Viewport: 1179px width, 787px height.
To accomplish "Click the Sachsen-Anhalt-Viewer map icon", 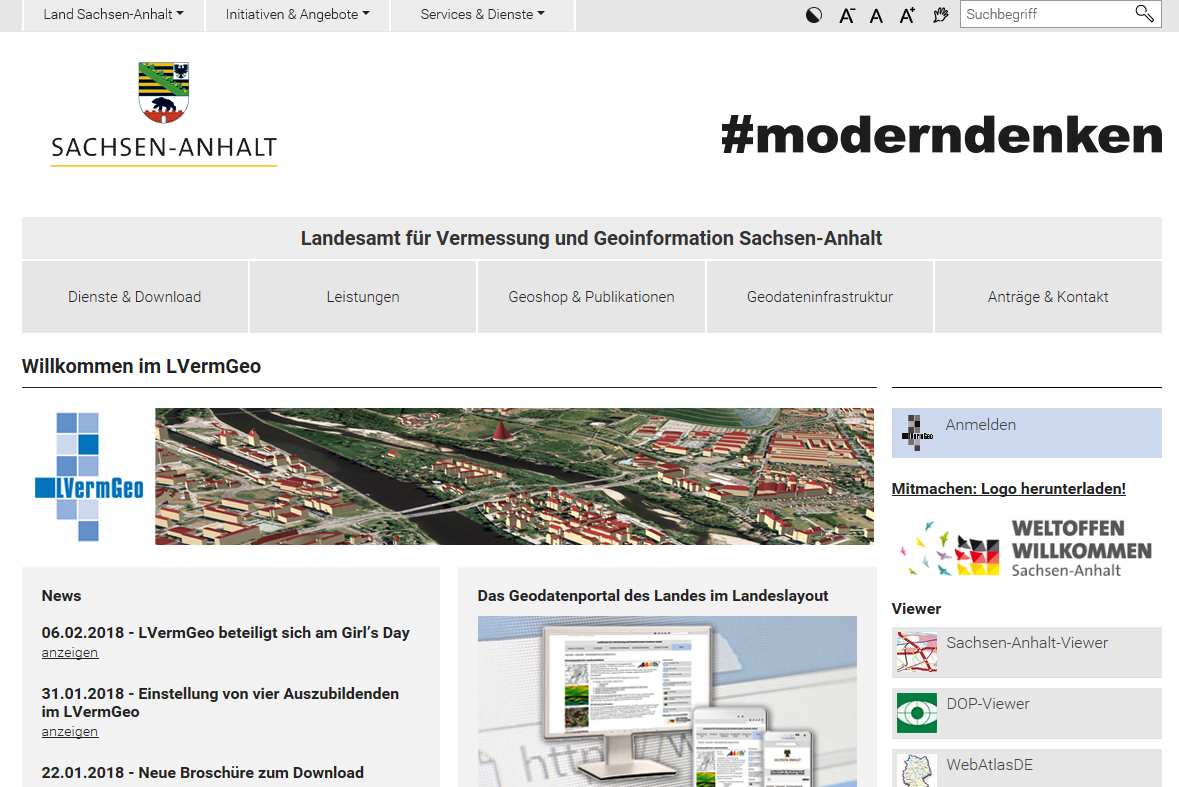I will point(917,652).
